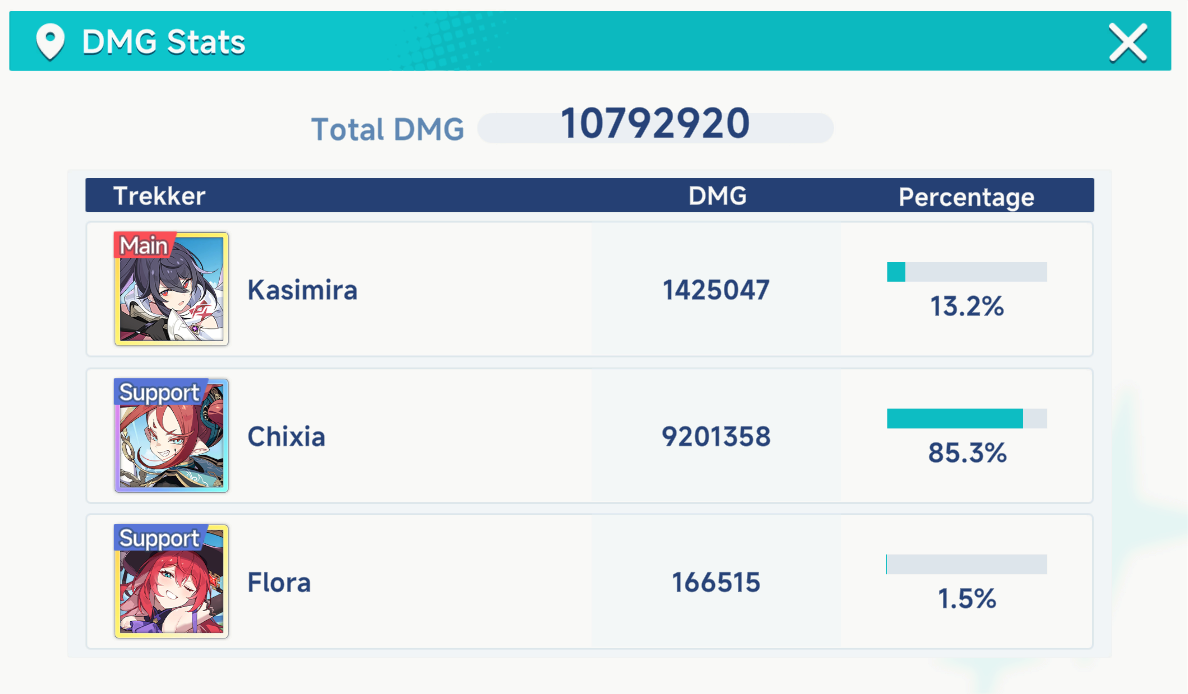Click the DMG column header
This screenshot has width=1188, height=694.
click(x=717, y=196)
